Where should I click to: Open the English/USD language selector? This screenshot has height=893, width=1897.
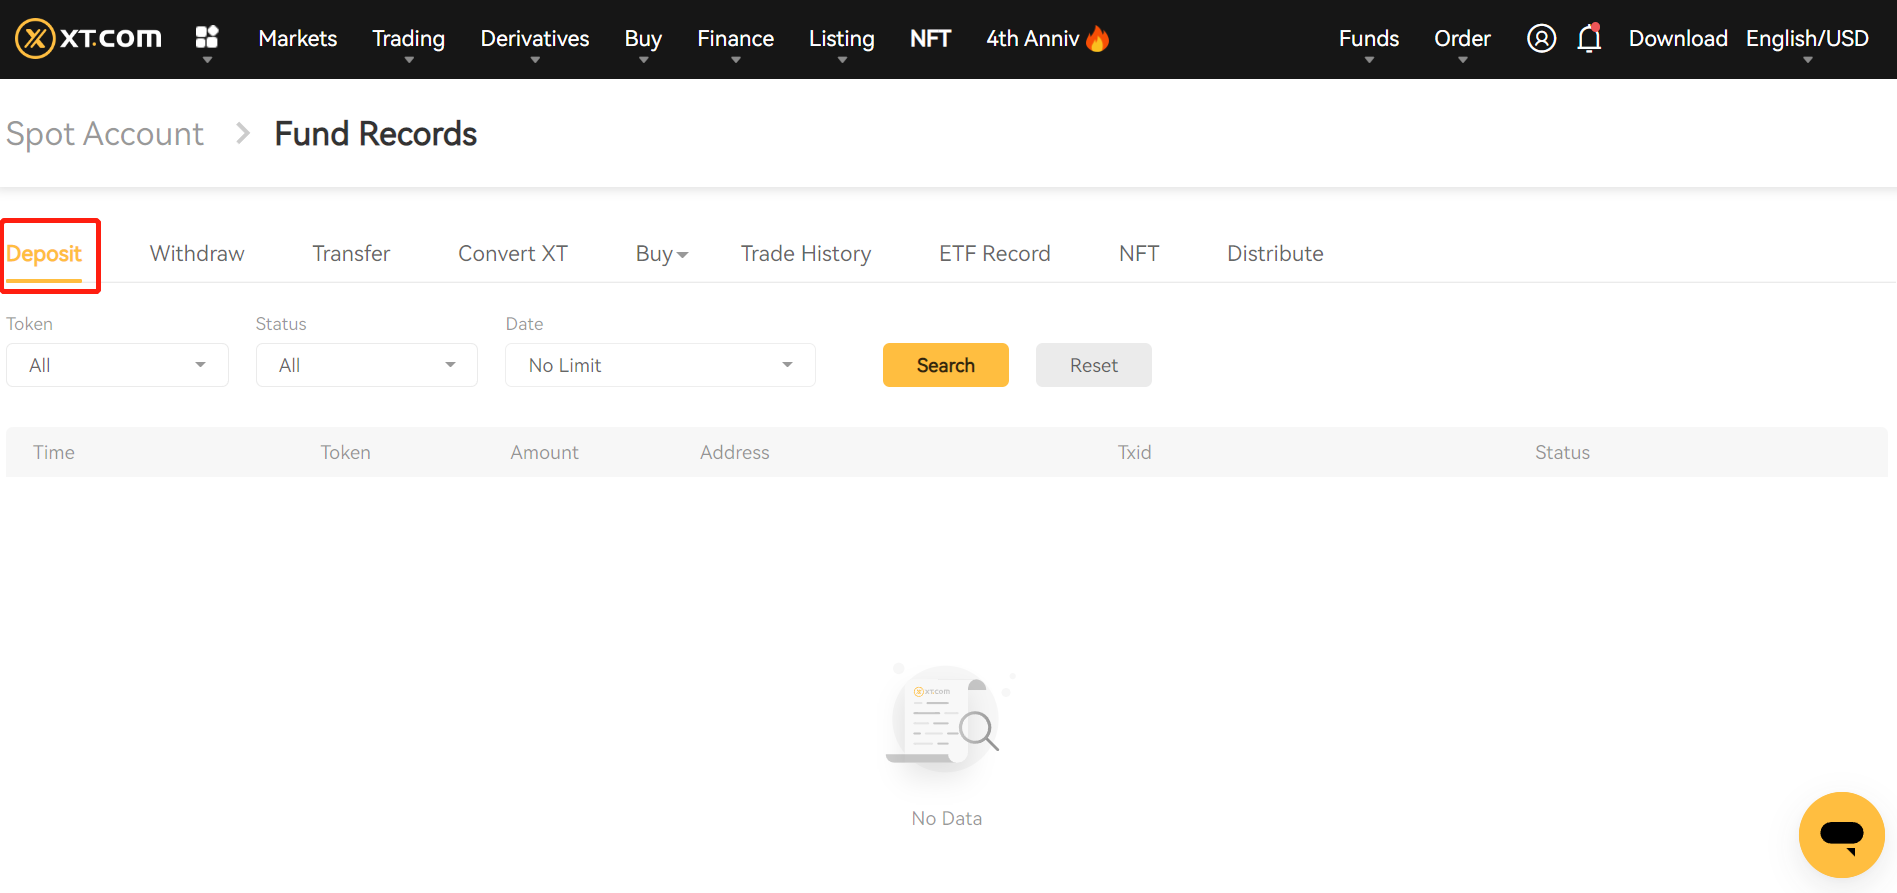click(1806, 38)
